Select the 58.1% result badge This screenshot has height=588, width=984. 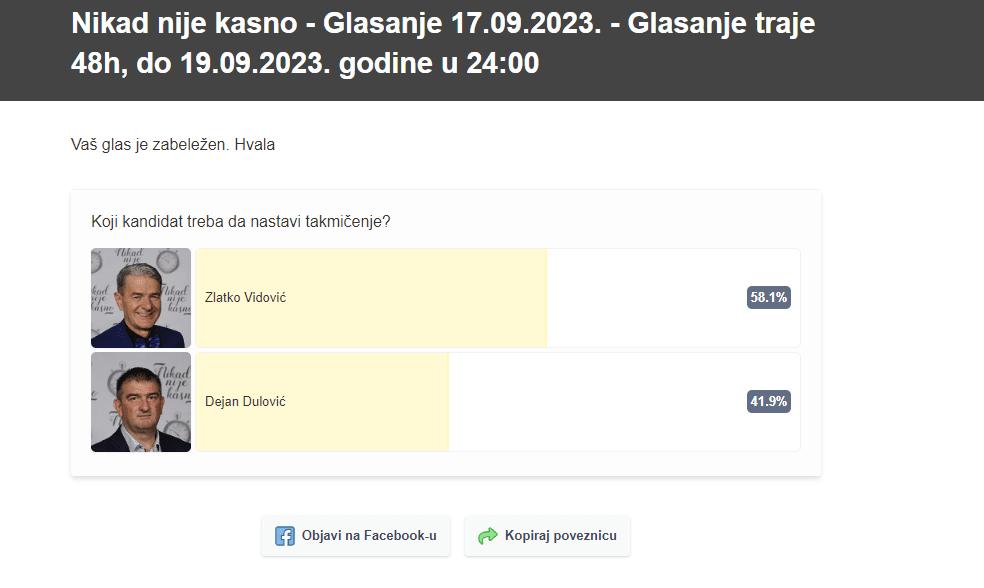click(769, 297)
